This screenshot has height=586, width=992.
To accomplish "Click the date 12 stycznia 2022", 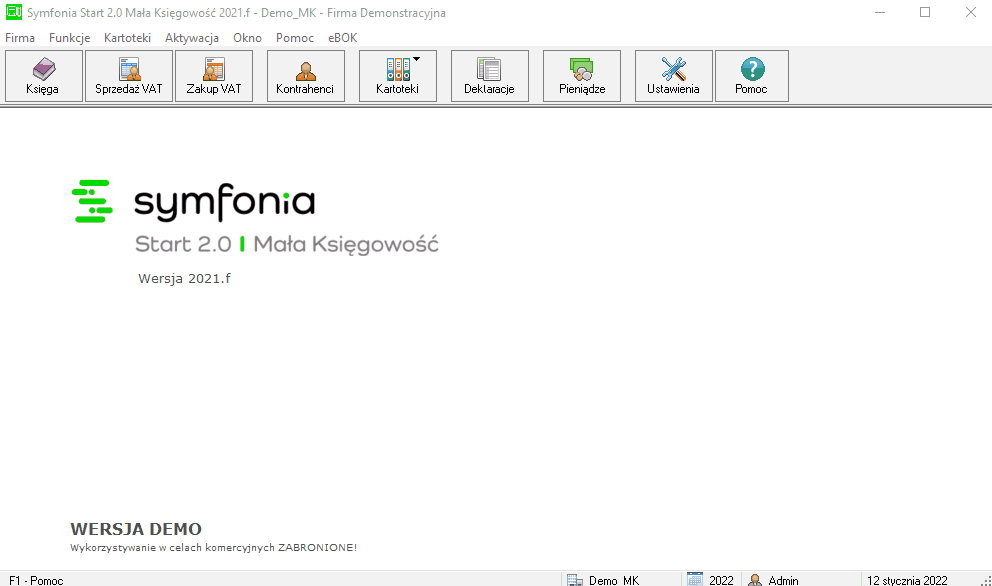I will (907, 580).
